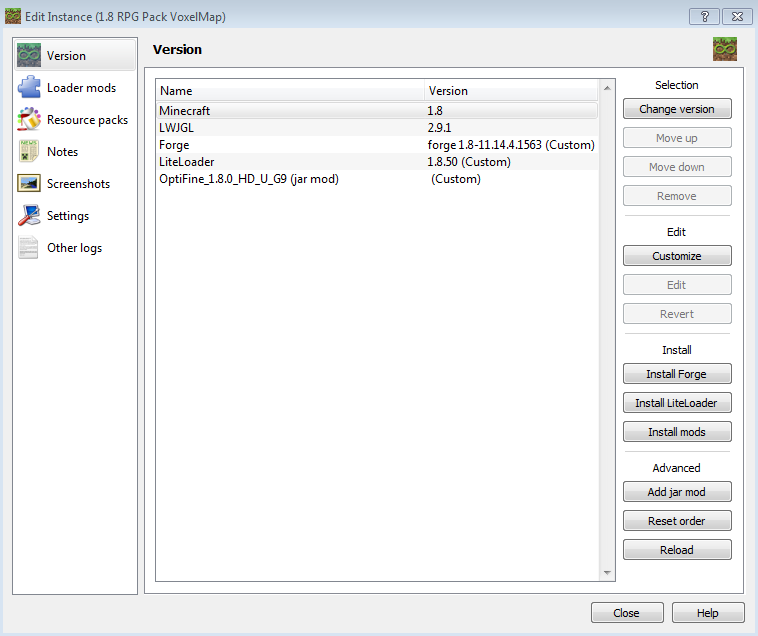758x636 pixels.
Task: Click the Customize button
Action: click(677, 256)
